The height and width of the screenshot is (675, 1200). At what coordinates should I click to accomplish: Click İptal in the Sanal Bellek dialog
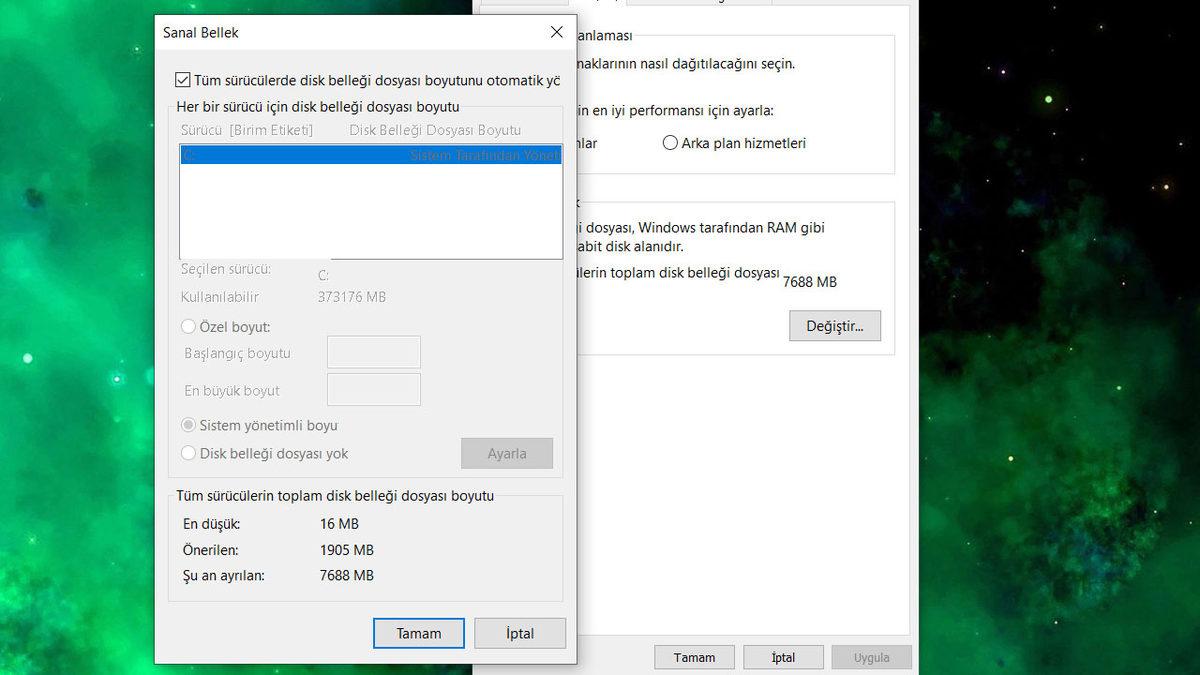tap(520, 633)
